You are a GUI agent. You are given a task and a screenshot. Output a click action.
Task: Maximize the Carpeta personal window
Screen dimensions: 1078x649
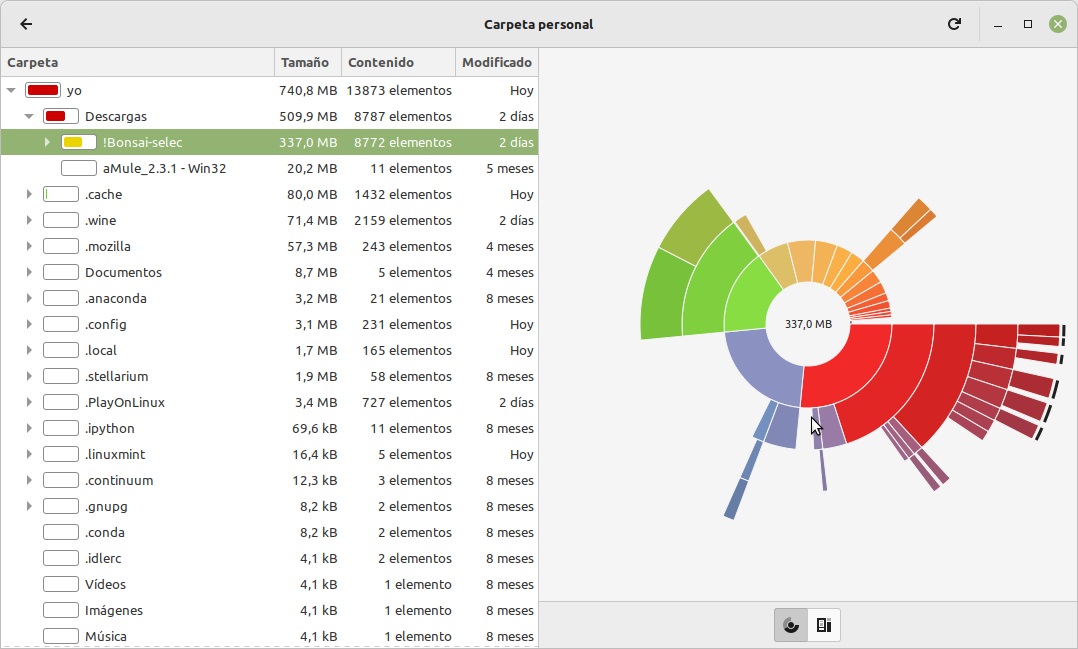tap(1027, 24)
